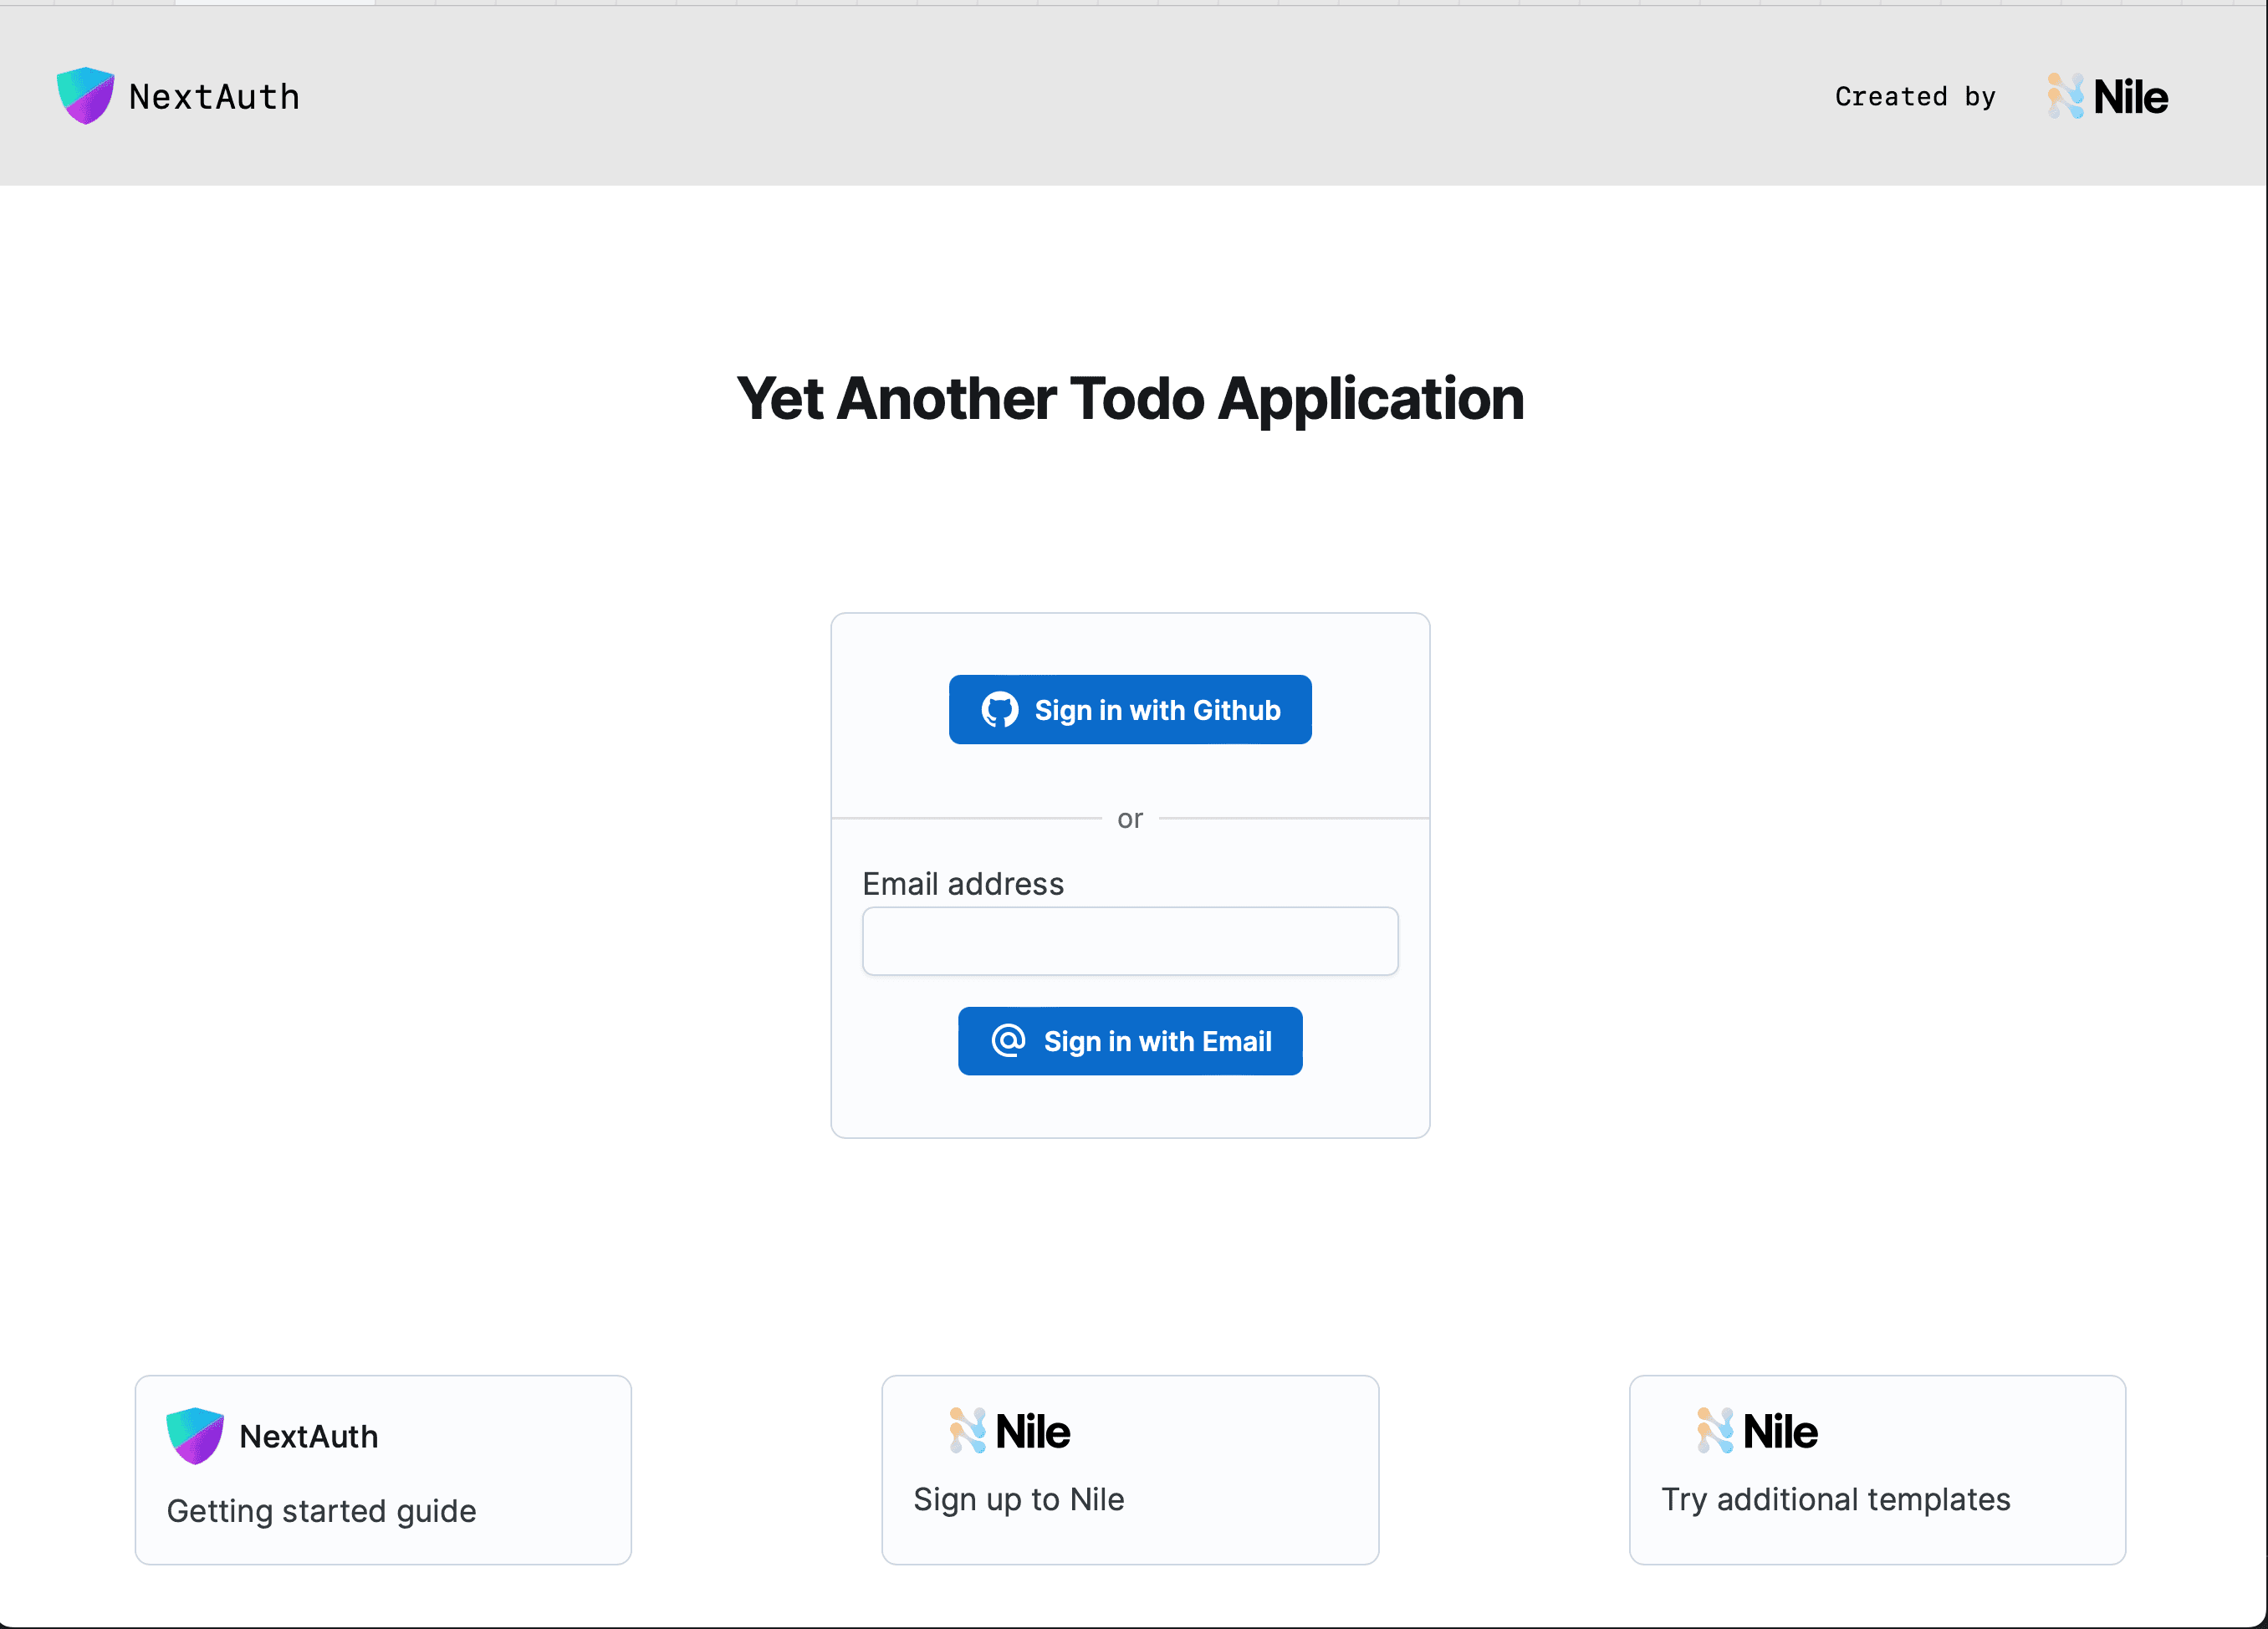Click the Email address input field
The height and width of the screenshot is (1629, 2268).
pyautogui.click(x=1129, y=941)
